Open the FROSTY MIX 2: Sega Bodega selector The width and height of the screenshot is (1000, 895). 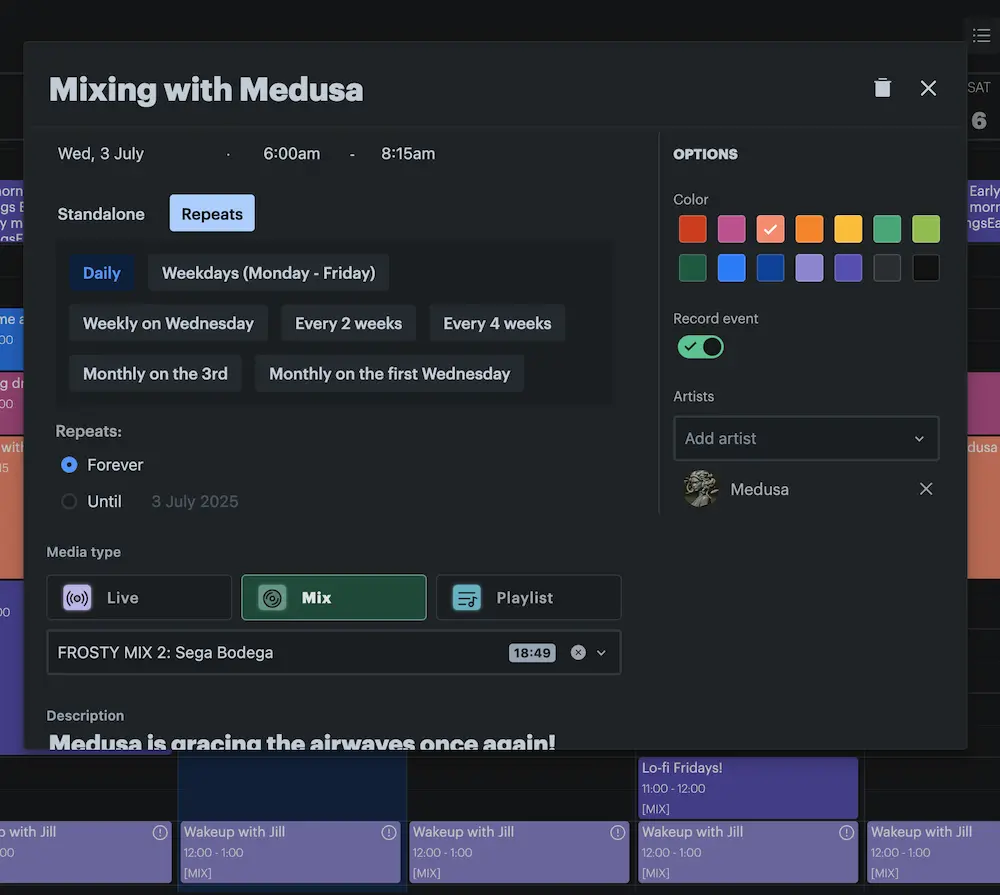click(334, 653)
